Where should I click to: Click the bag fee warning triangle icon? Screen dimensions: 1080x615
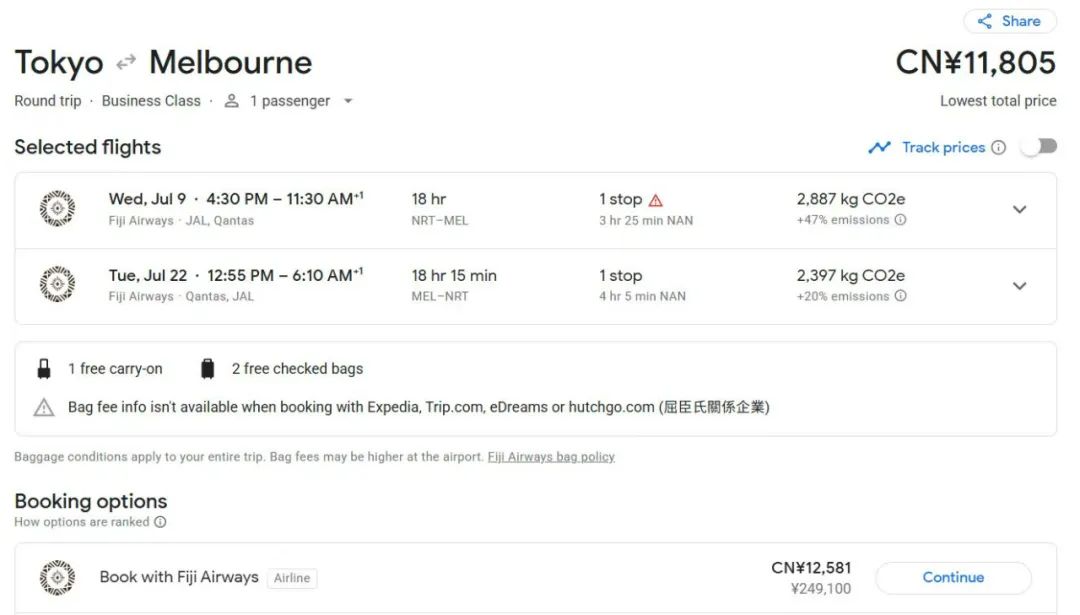click(x=44, y=408)
